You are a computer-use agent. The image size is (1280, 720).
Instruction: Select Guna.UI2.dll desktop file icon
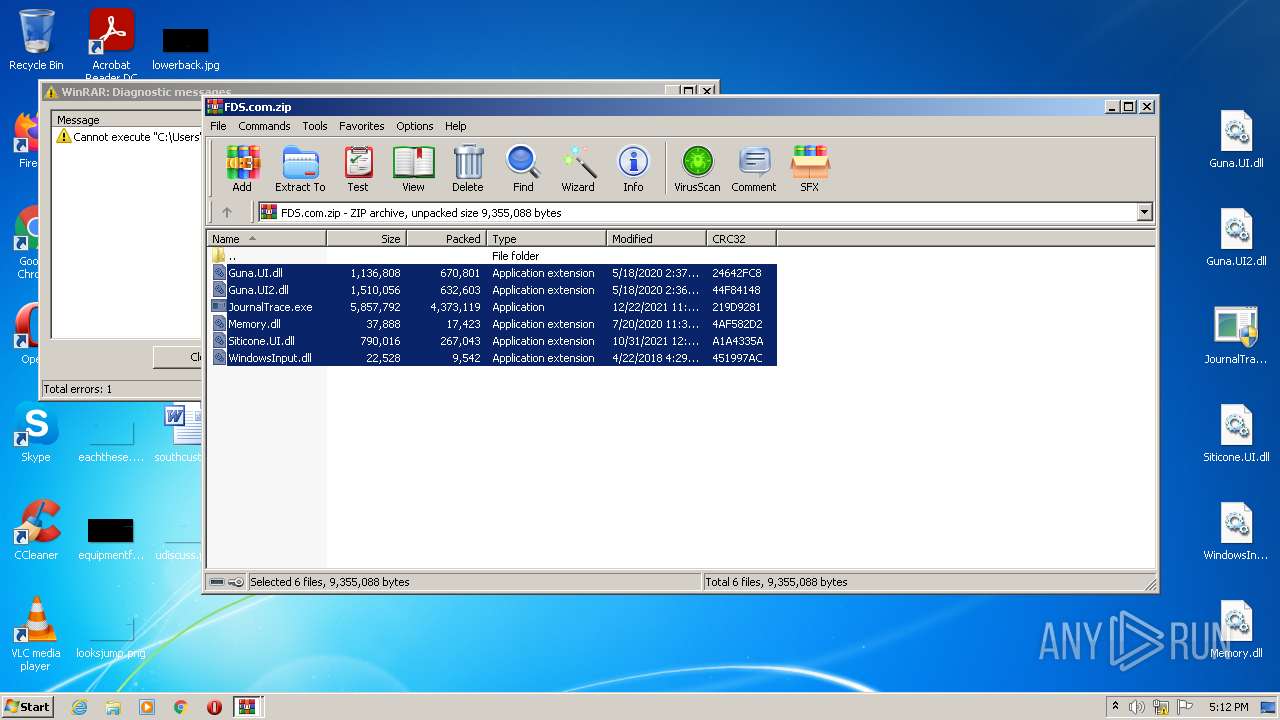(x=1236, y=238)
